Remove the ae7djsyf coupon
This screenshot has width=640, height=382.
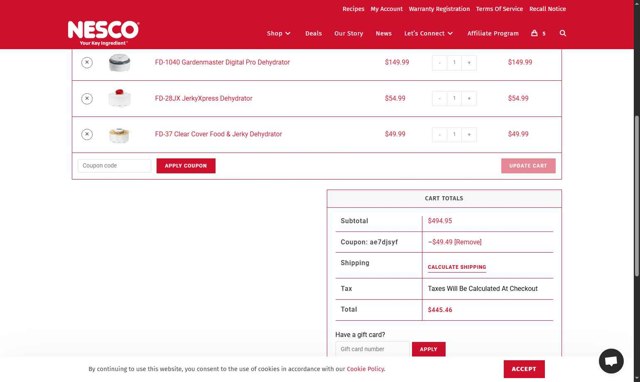[x=468, y=242]
